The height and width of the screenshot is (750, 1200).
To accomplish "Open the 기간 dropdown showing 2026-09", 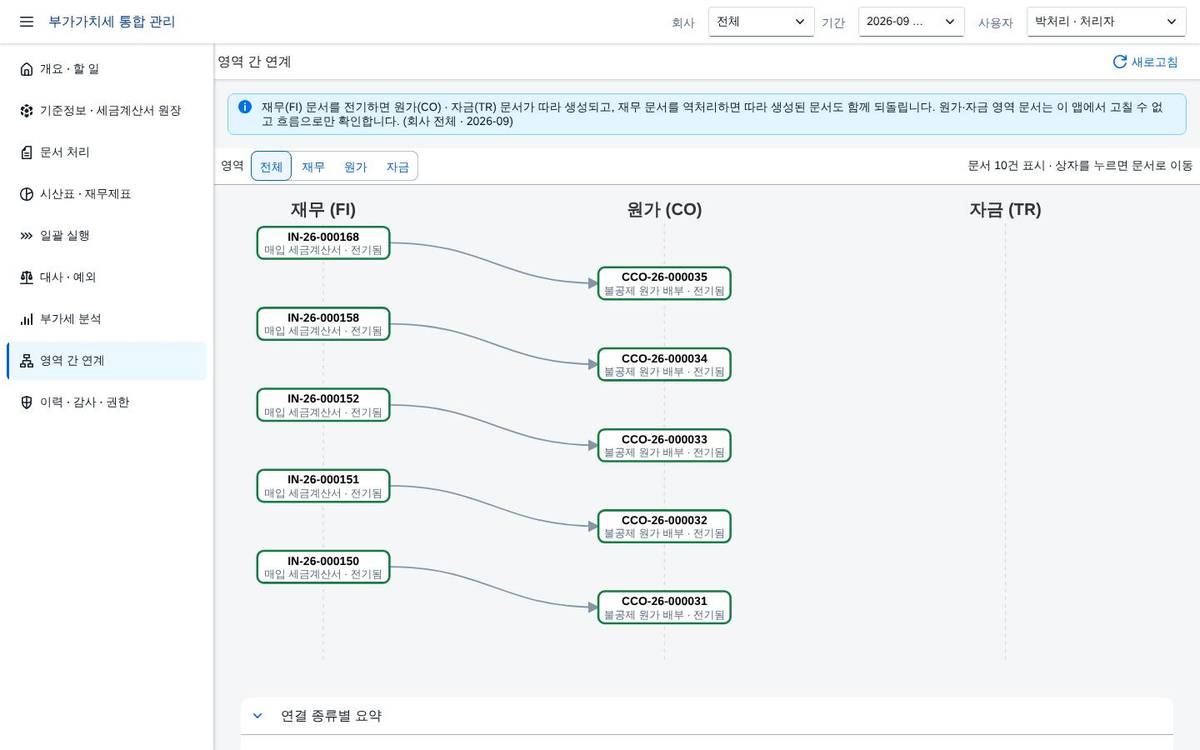I will (911, 22).
